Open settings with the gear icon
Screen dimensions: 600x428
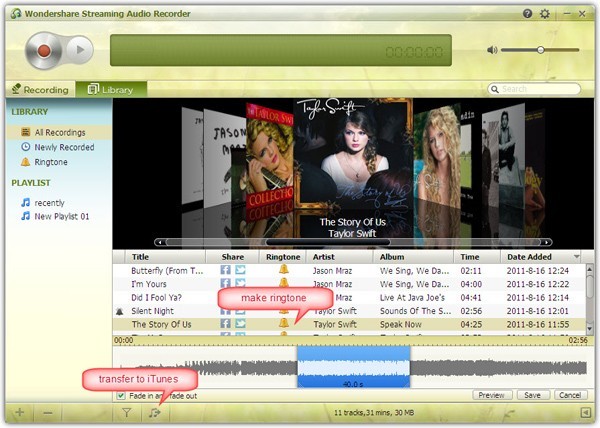pyautogui.click(x=544, y=14)
